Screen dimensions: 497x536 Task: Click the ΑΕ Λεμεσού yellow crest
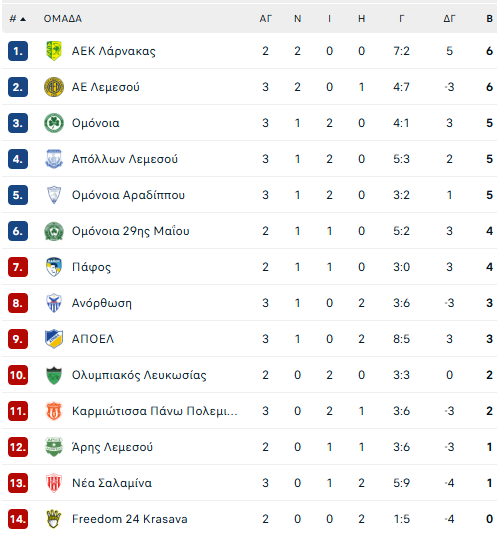pos(54,87)
